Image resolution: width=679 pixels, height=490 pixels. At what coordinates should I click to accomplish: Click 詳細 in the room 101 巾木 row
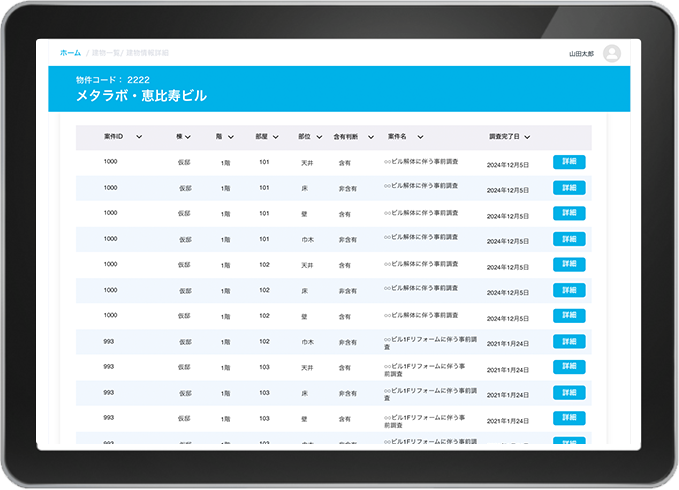pos(569,239)
